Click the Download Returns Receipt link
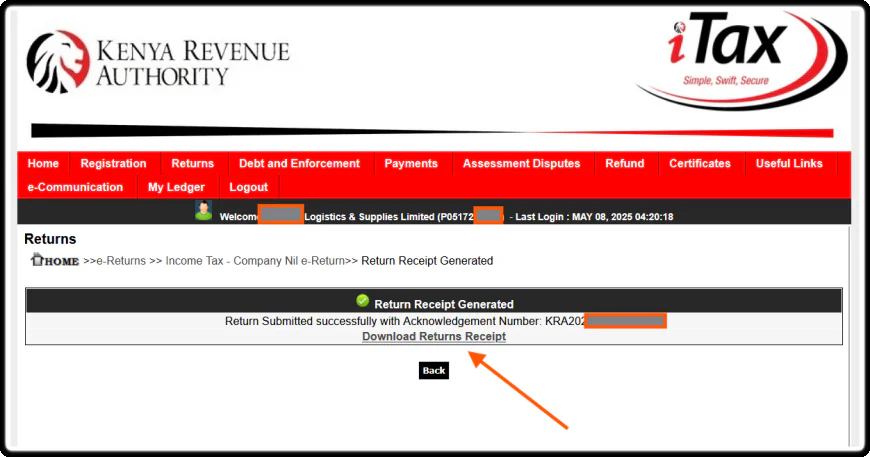870x457 pixels. tap(434, 336)
